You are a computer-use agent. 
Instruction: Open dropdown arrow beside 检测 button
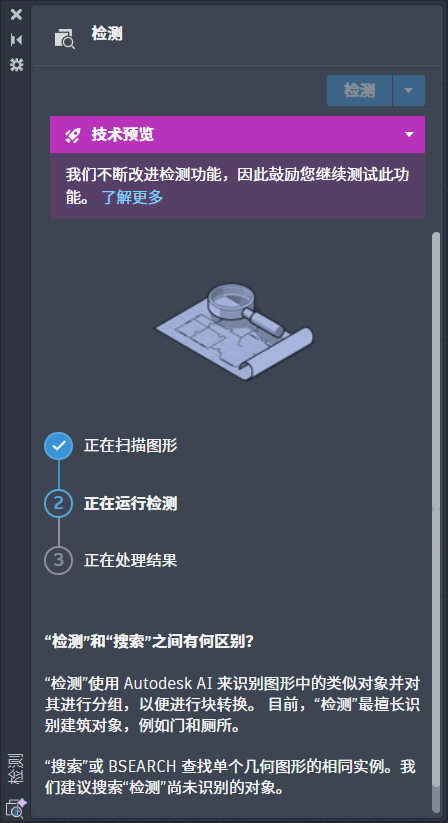409,90
